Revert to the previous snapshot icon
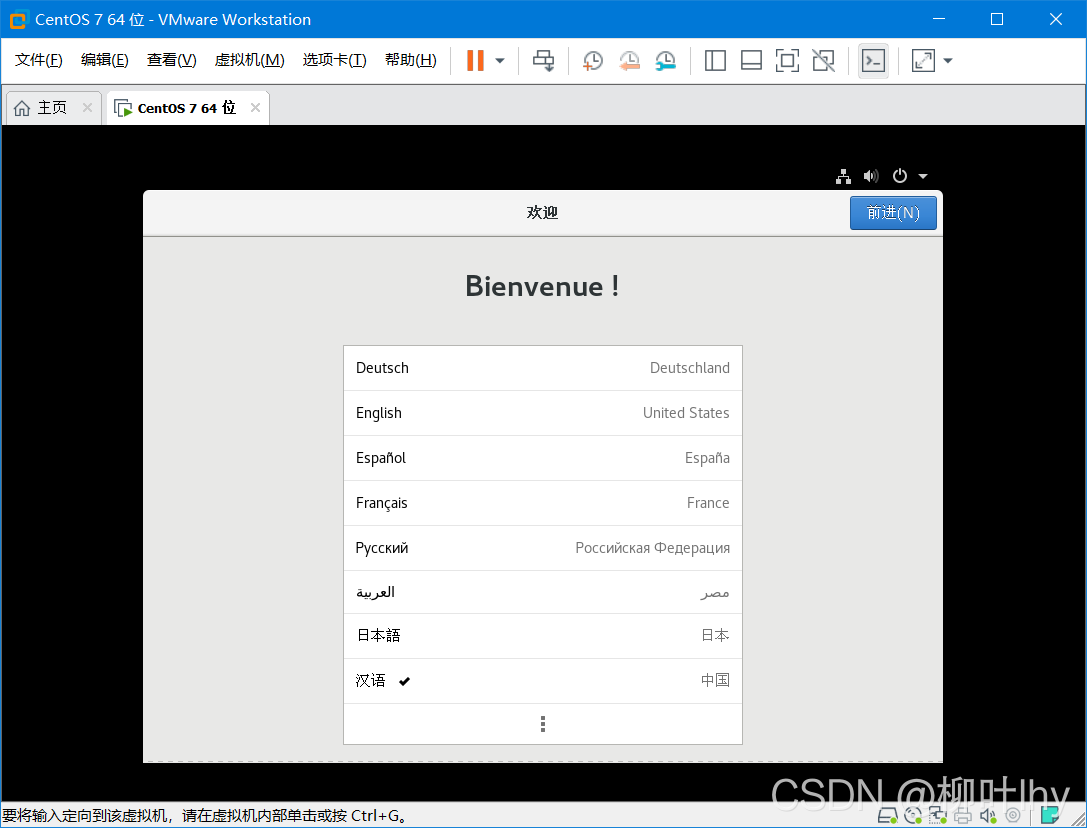This screenshot has width=1087, height=828. (629, 60)
